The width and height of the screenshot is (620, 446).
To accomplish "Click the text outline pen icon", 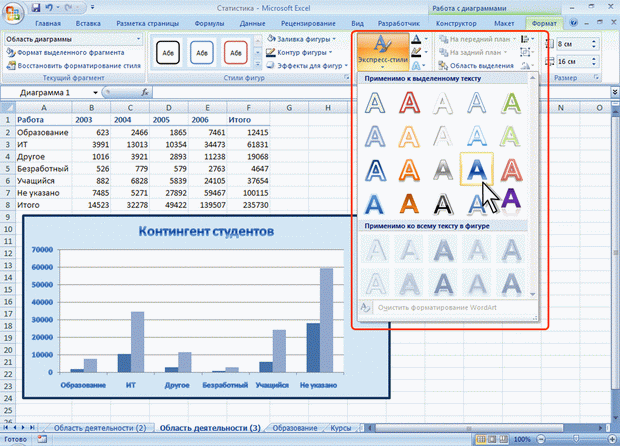I will click(416, 52).
